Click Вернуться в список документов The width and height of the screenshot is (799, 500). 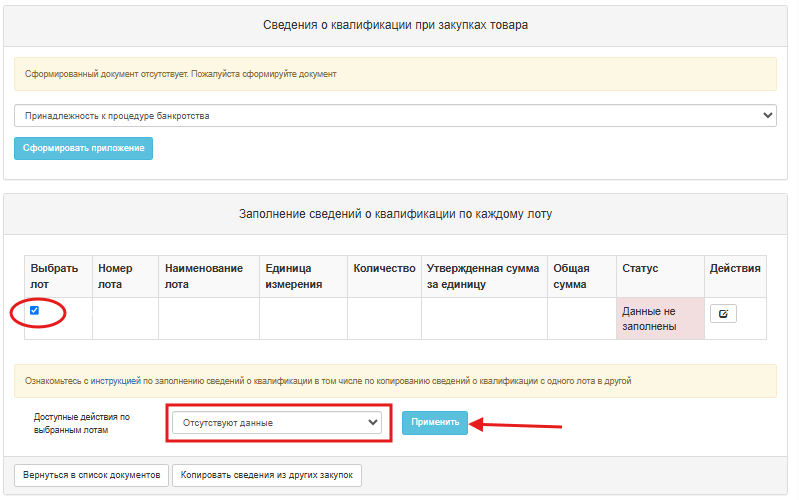tap(91, 475)
